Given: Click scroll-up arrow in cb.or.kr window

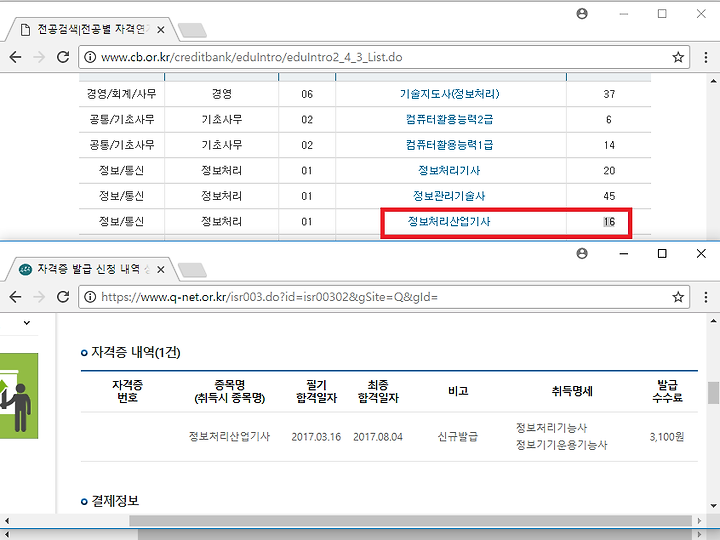Looking at the screenshot, I should coord(713,81).
